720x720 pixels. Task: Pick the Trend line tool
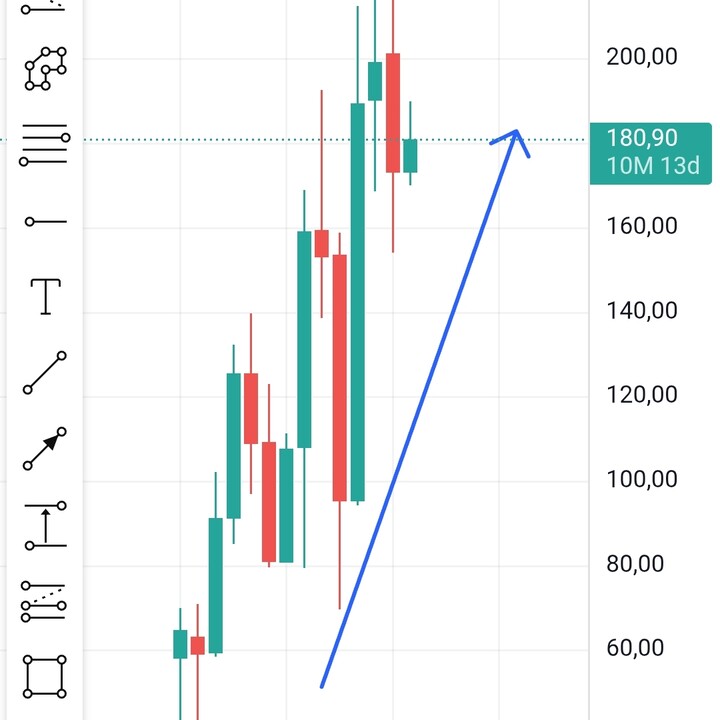45,373
